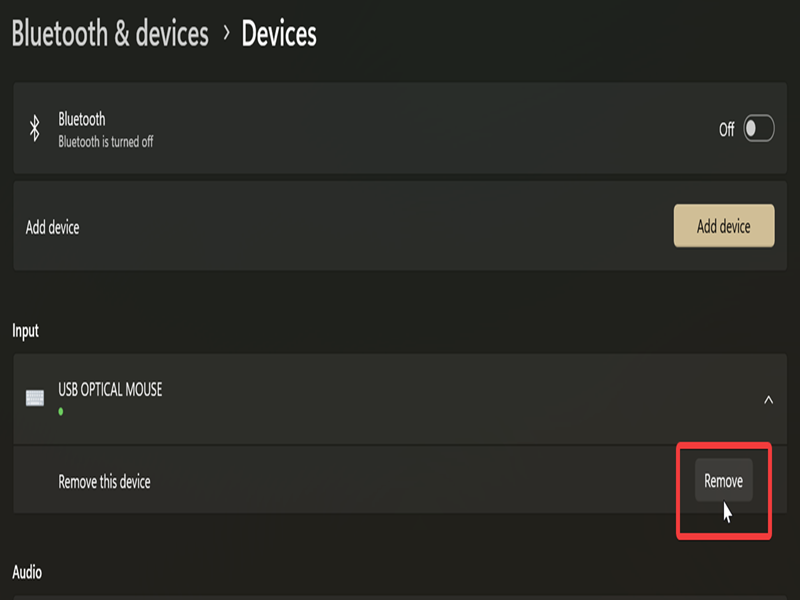Screen dimensions: 800x600
Task: Collapse the USB OPTICAL MOUSE section
Action: 768,399
